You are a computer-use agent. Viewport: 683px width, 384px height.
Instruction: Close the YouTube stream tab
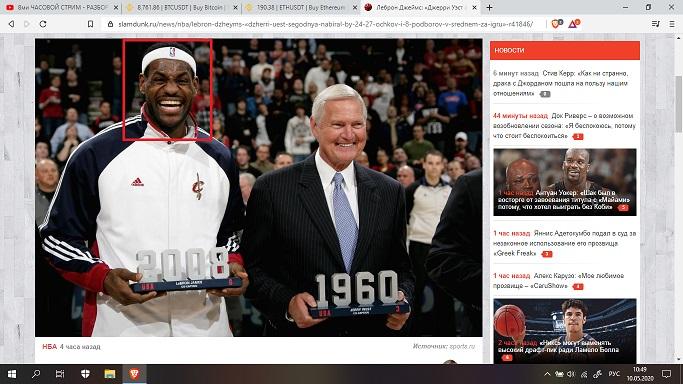tap(115, 8)
